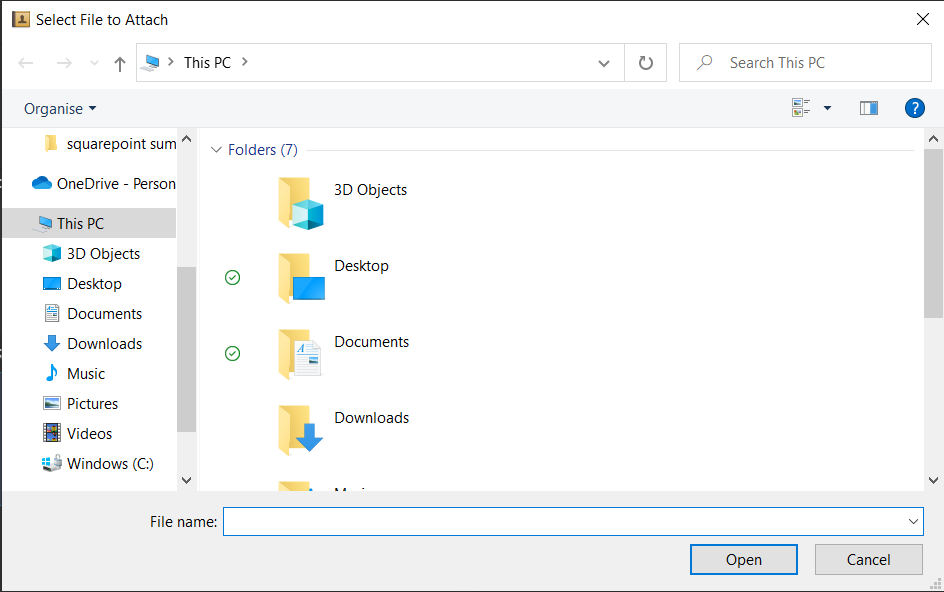The width and height of the screenshot is (944, 592).
Task: Change view with the view icon
Action: 801,108
